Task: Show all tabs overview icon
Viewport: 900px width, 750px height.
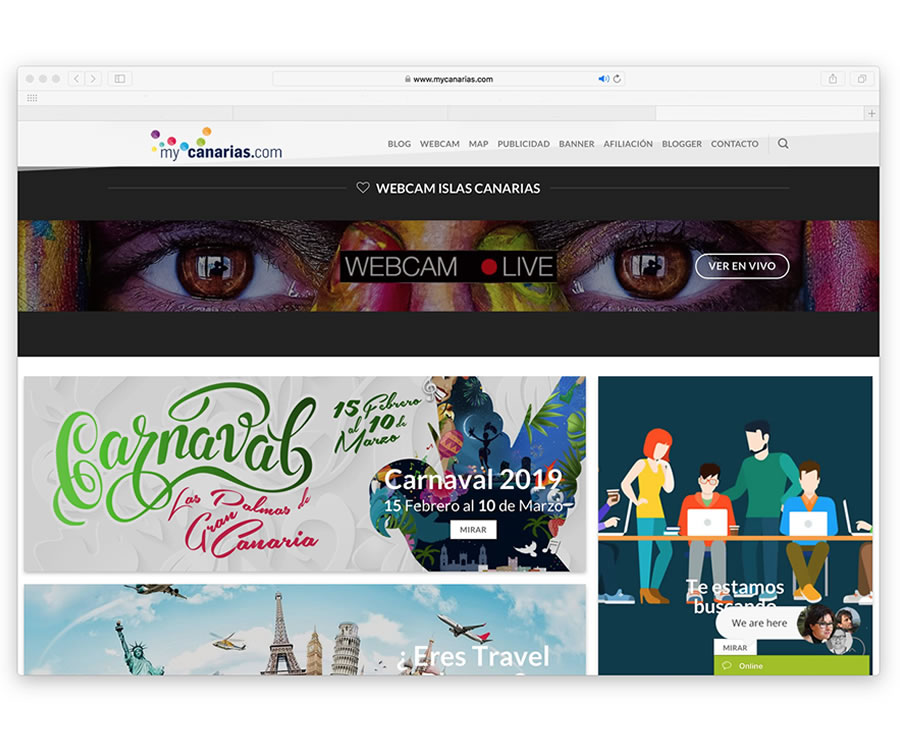Action: 861,79
